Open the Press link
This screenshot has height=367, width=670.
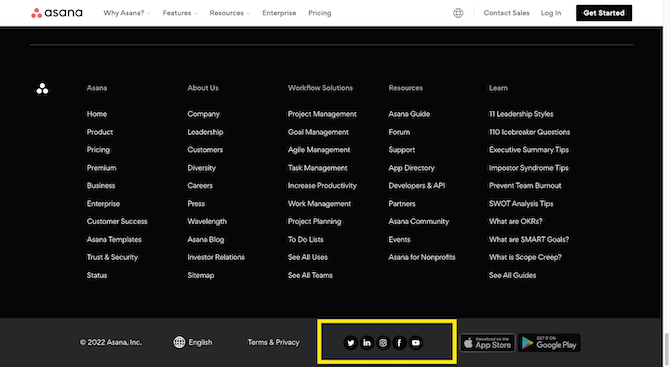click(196, 204)
